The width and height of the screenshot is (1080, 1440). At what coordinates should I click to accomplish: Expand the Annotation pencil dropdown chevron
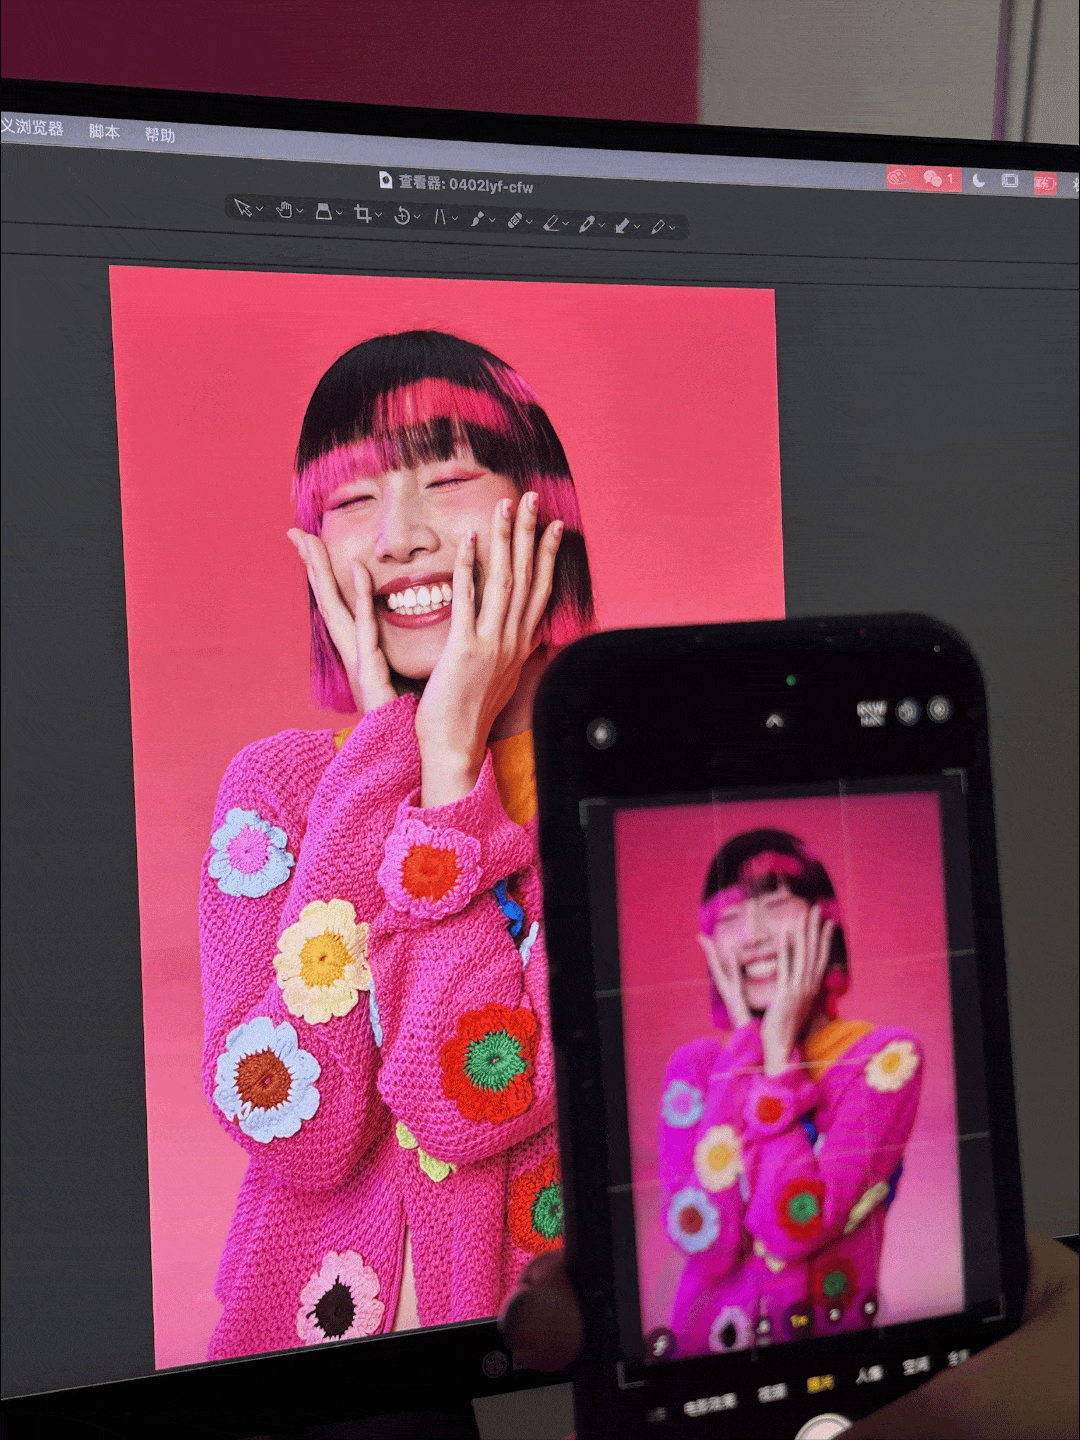coord(672,229)
